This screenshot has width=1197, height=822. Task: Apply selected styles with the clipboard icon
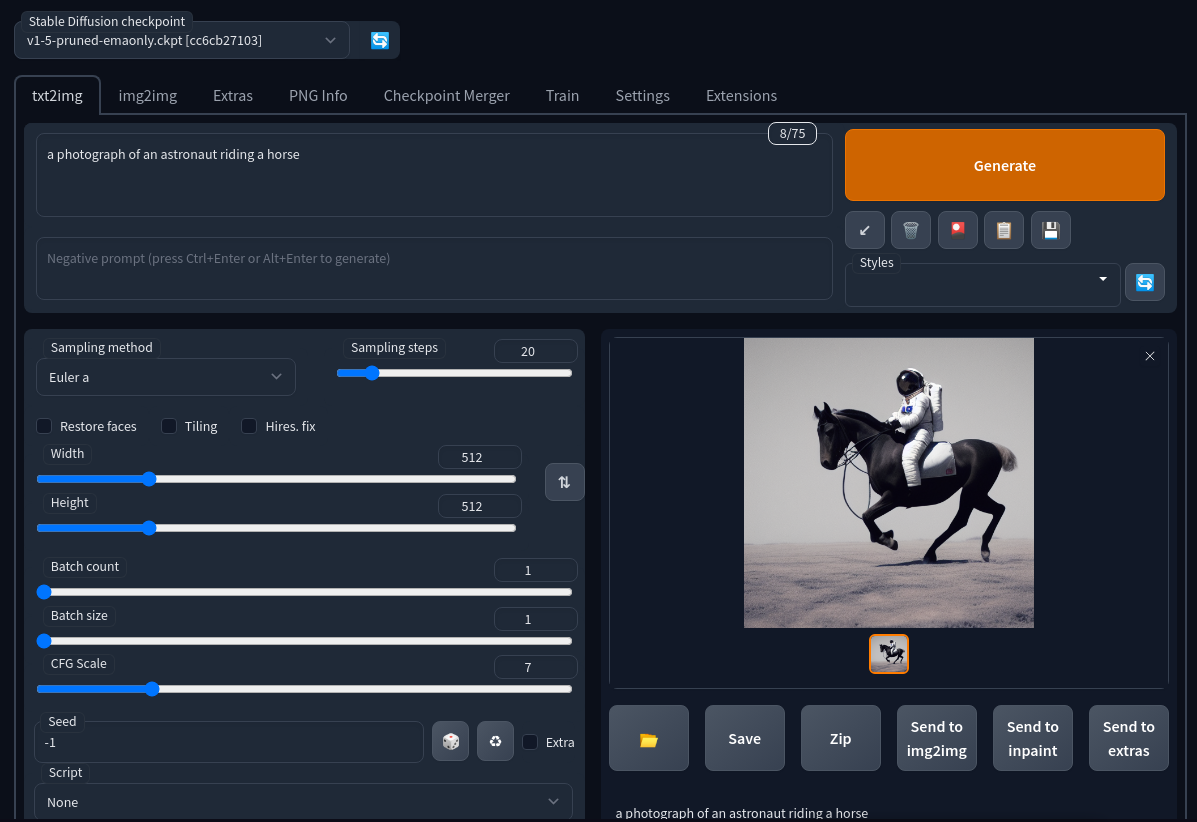[x=1004, y=230]
